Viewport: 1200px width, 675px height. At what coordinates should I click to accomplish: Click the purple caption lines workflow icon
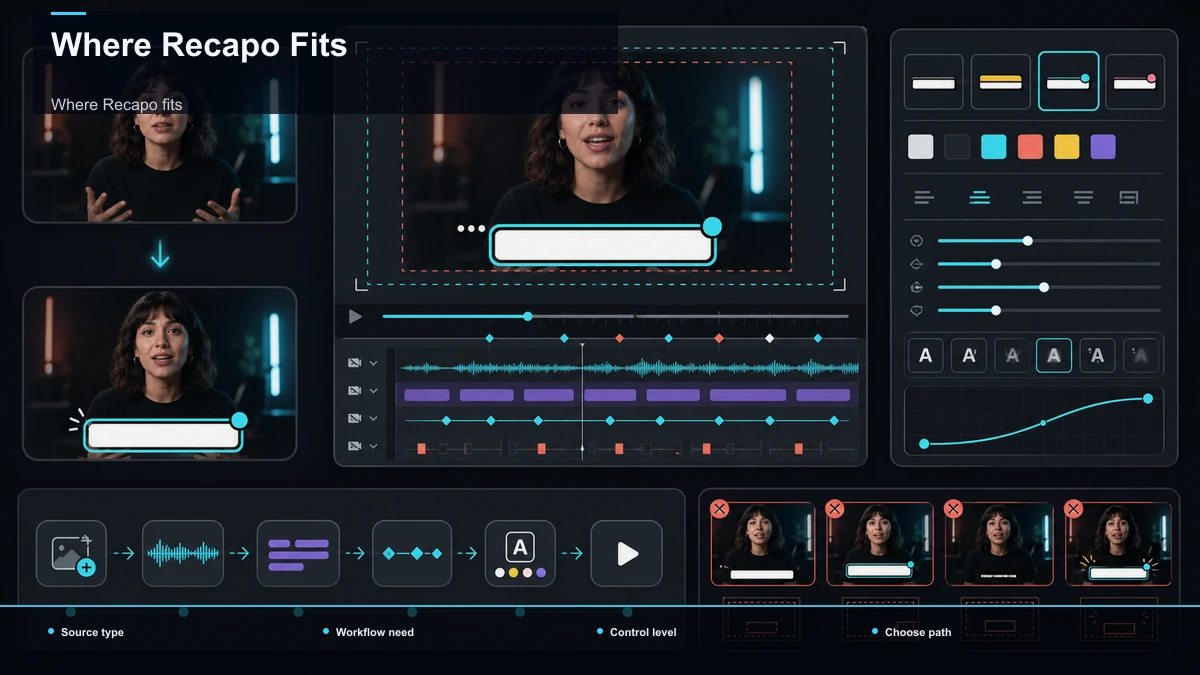coord(298,553)
